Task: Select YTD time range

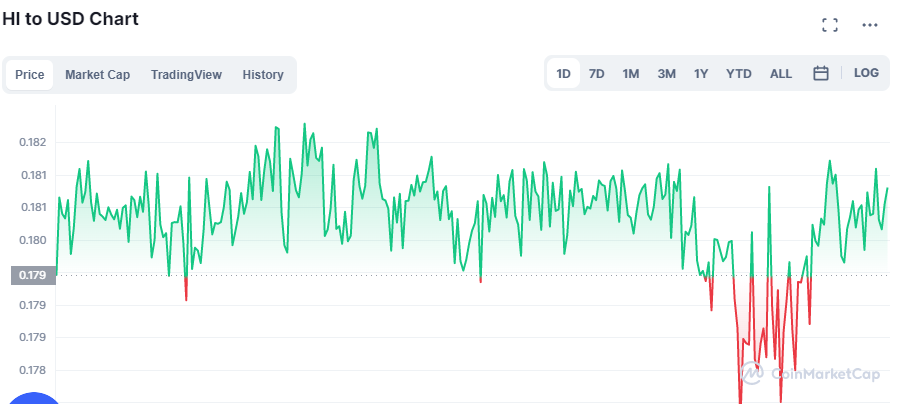Action: tap(739, 74)
